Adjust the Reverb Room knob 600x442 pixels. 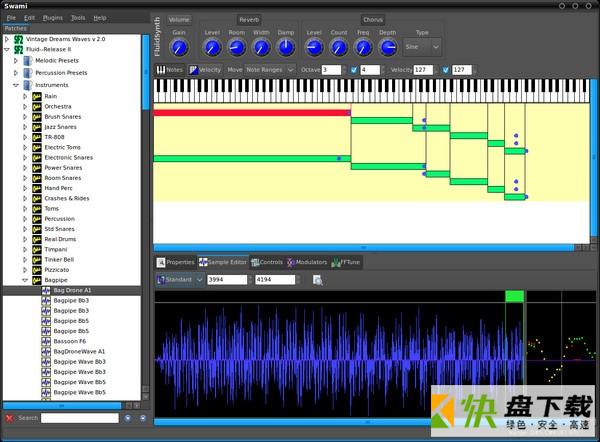coord(236,47)
